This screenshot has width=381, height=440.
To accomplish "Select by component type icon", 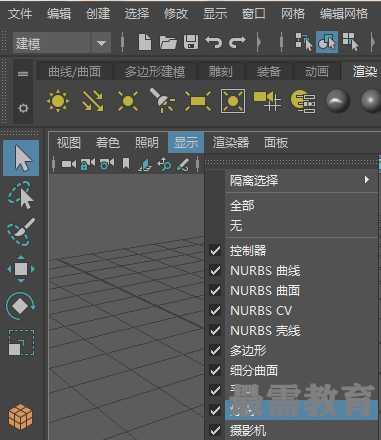I will point(350,42).
